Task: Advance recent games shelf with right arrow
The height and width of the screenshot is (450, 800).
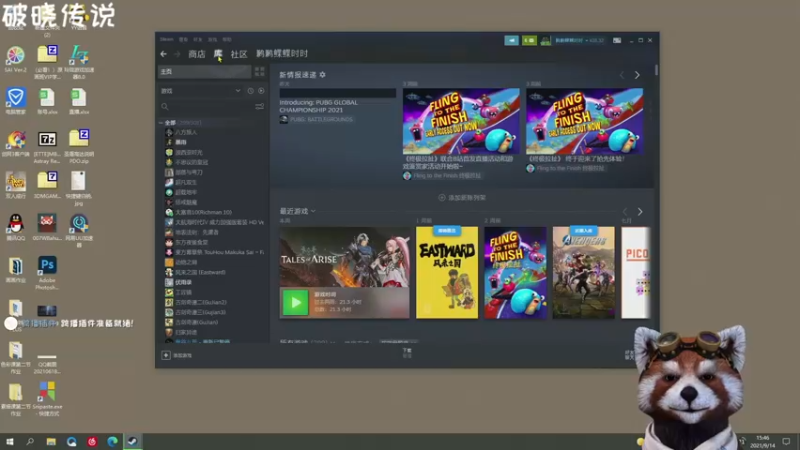Action: (640, 211)
